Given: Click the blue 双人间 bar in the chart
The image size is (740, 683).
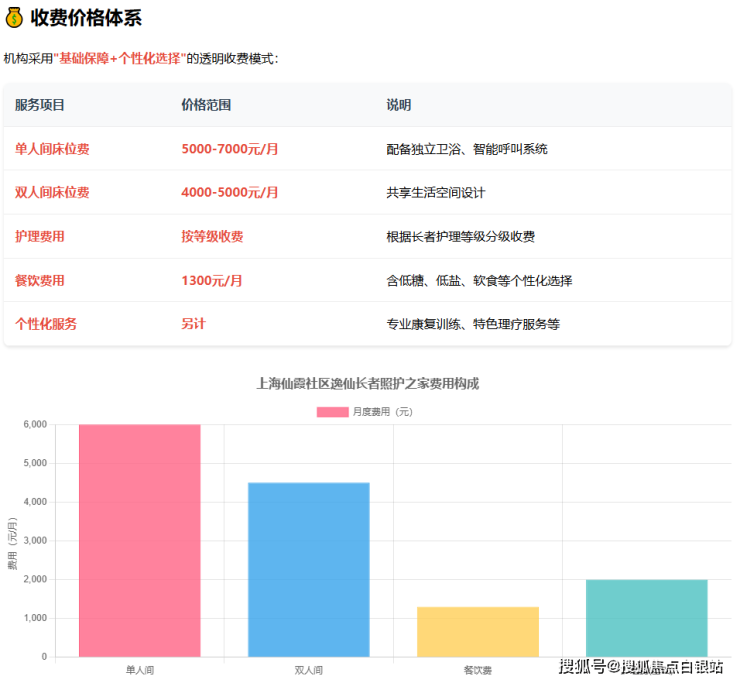Looking at the screenshot, I should tap(308, 569).
